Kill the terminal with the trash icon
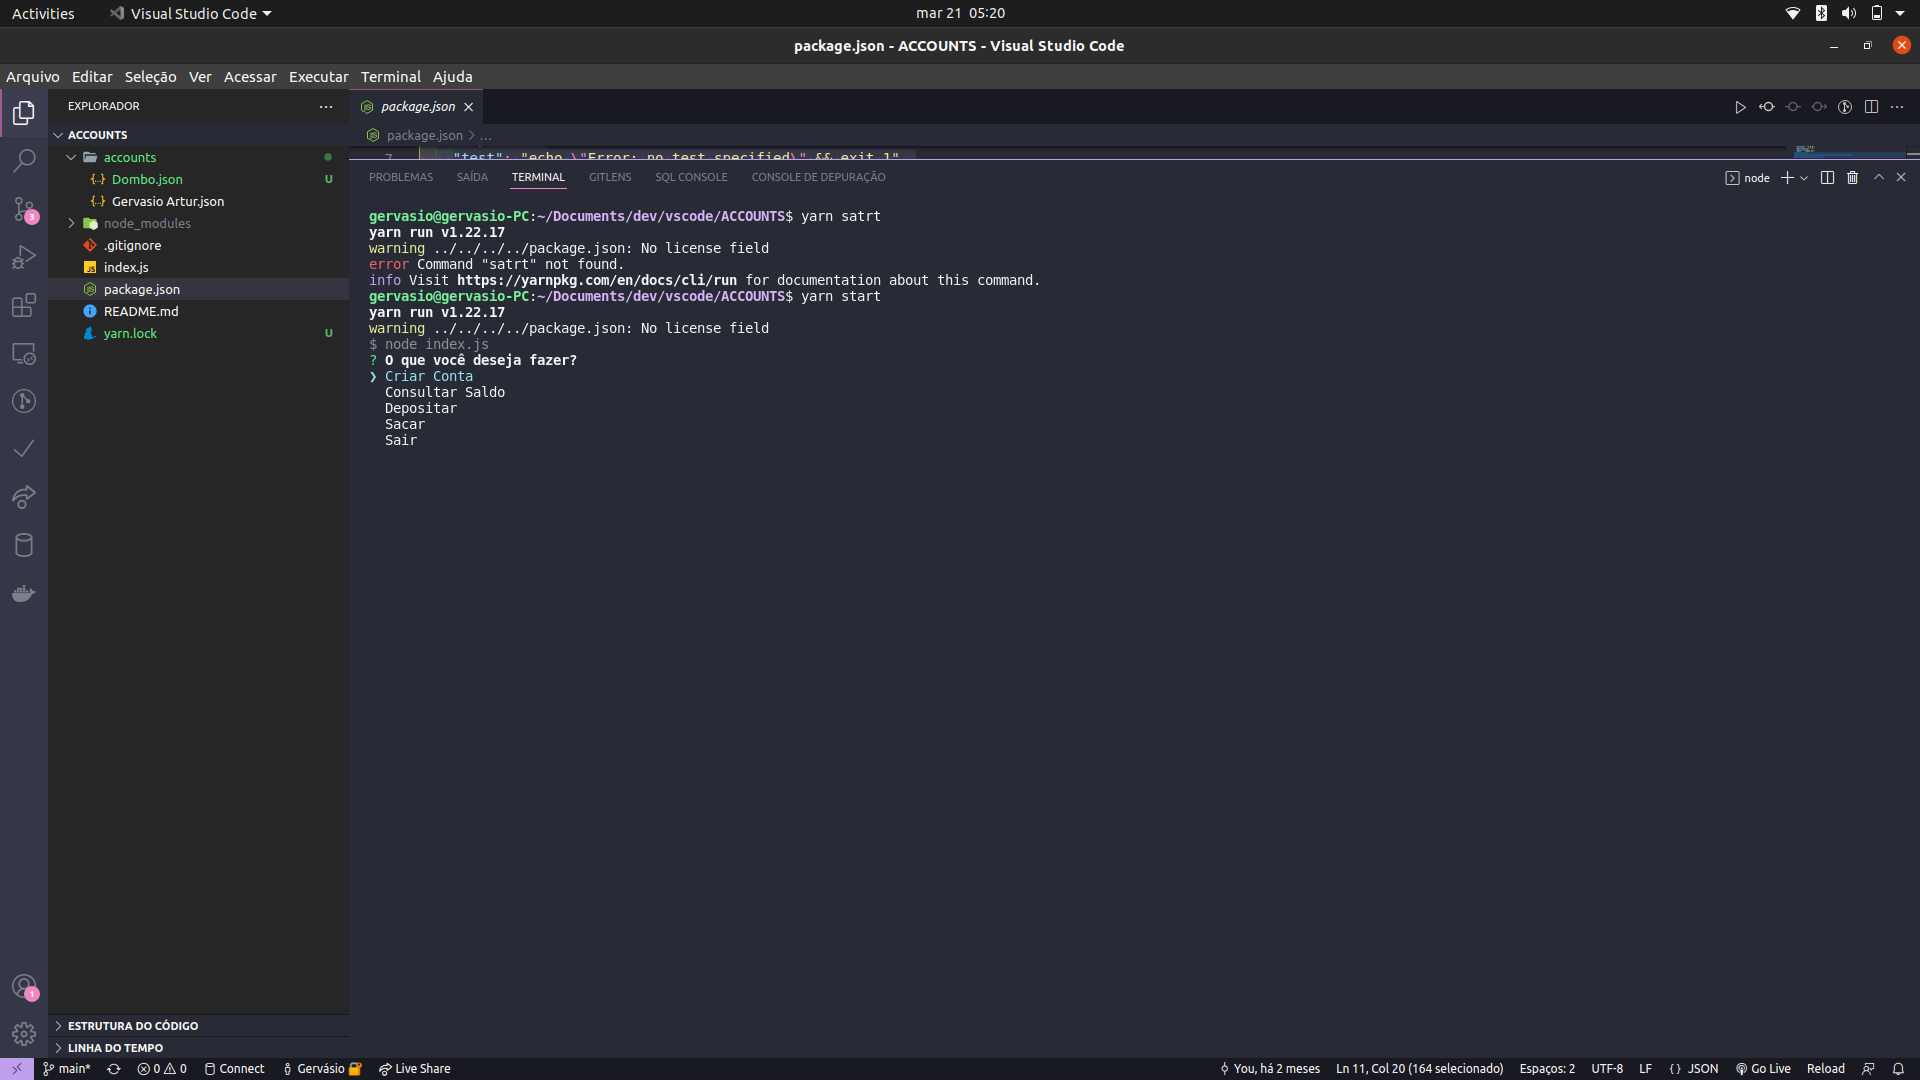 [1852, 176]
